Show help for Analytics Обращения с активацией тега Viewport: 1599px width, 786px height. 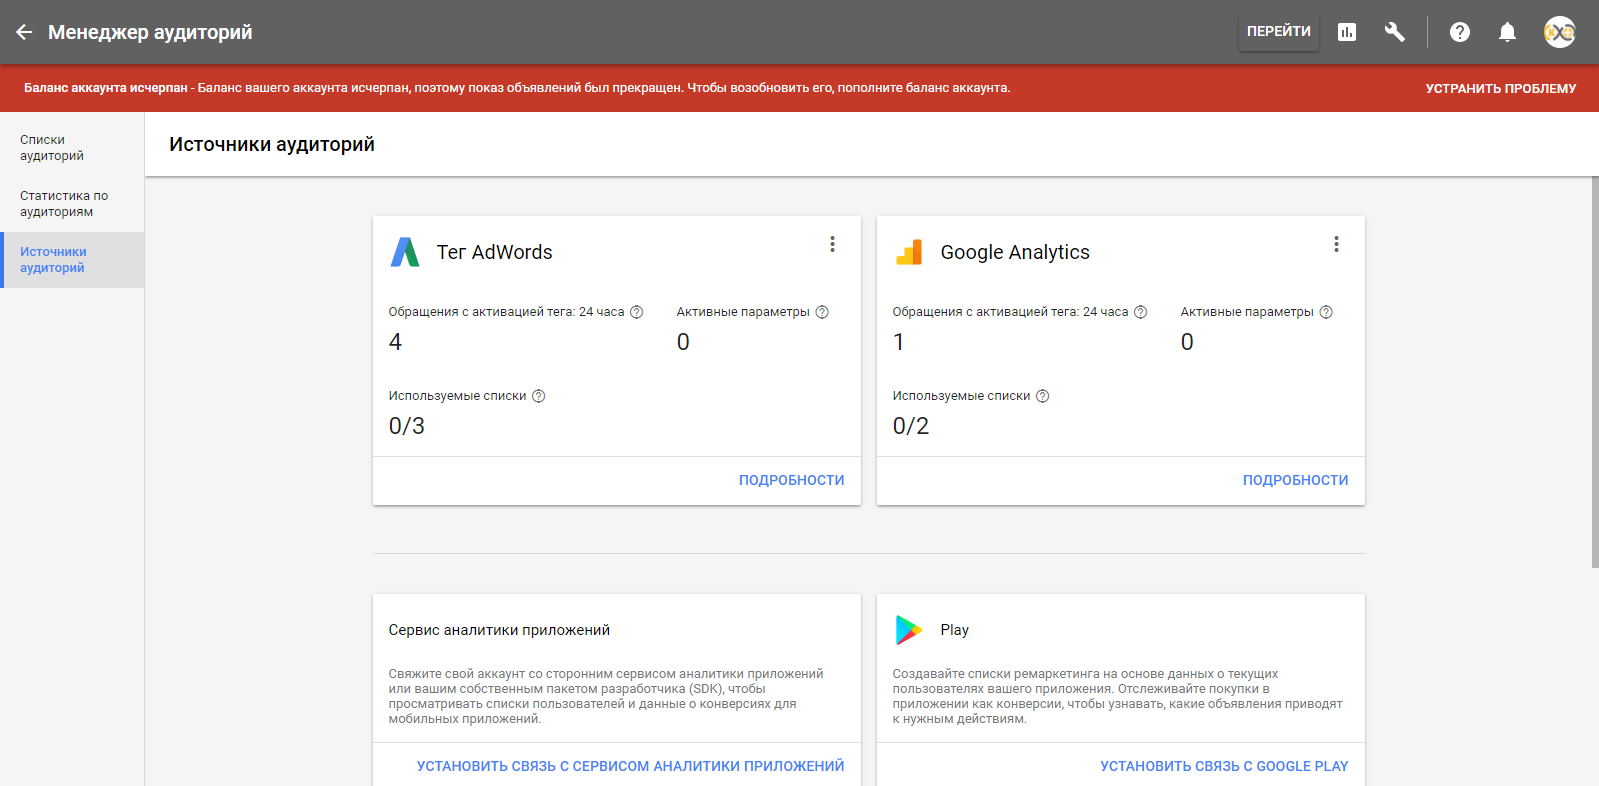click(x=1141, y=312)
